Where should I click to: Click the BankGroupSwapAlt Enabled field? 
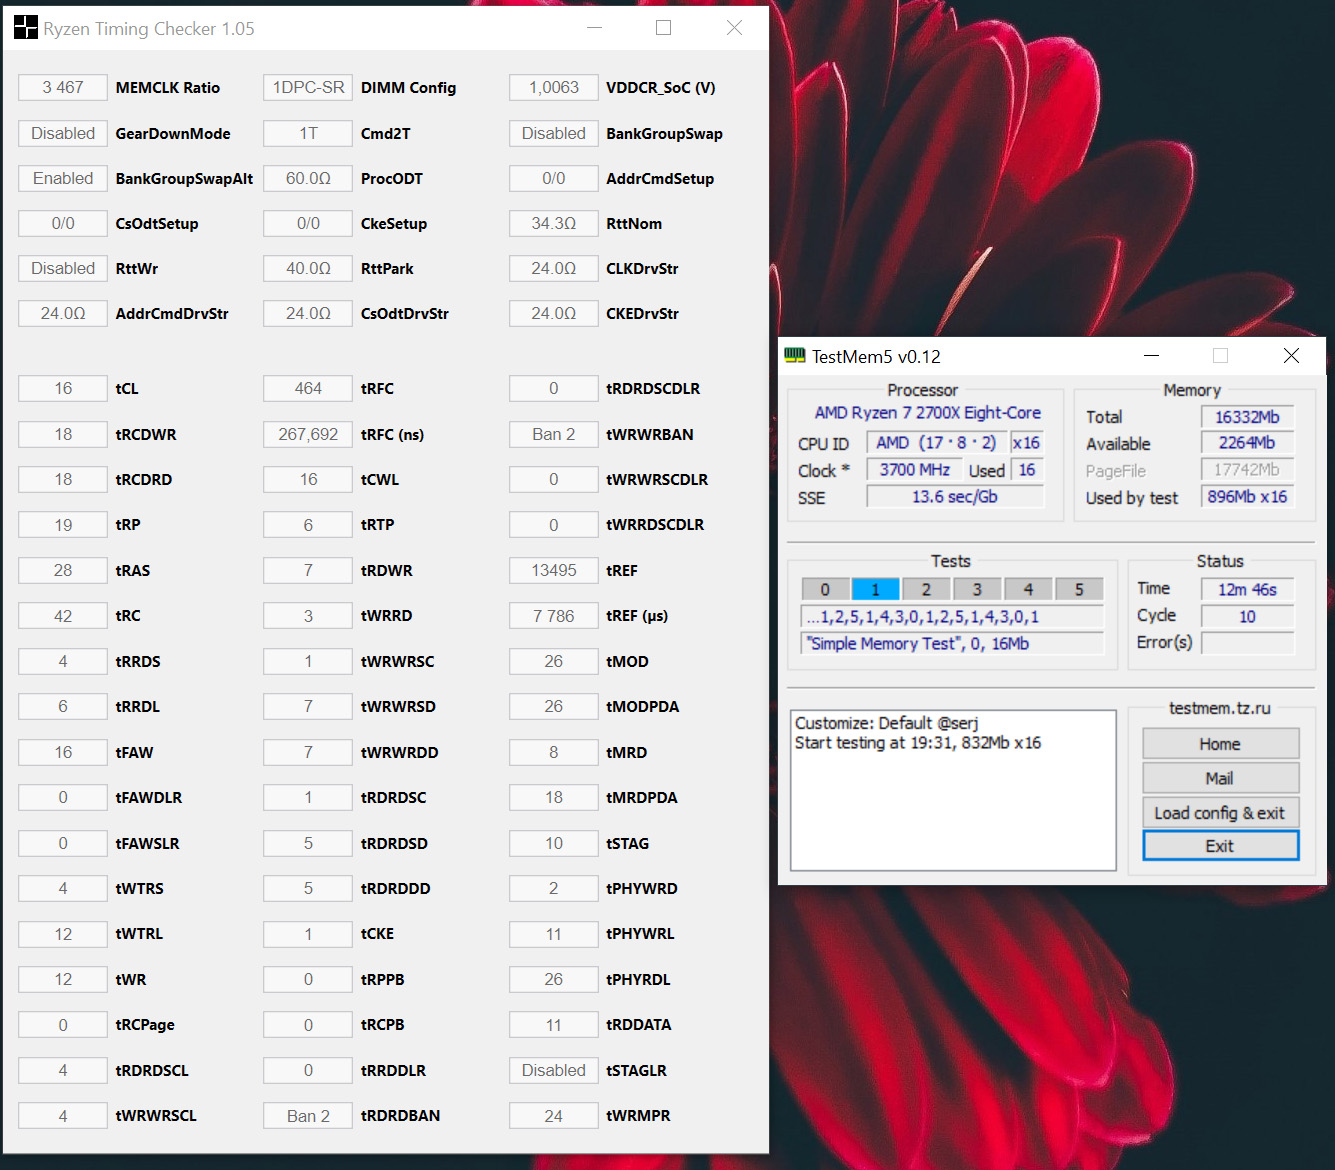pos(63,178)
